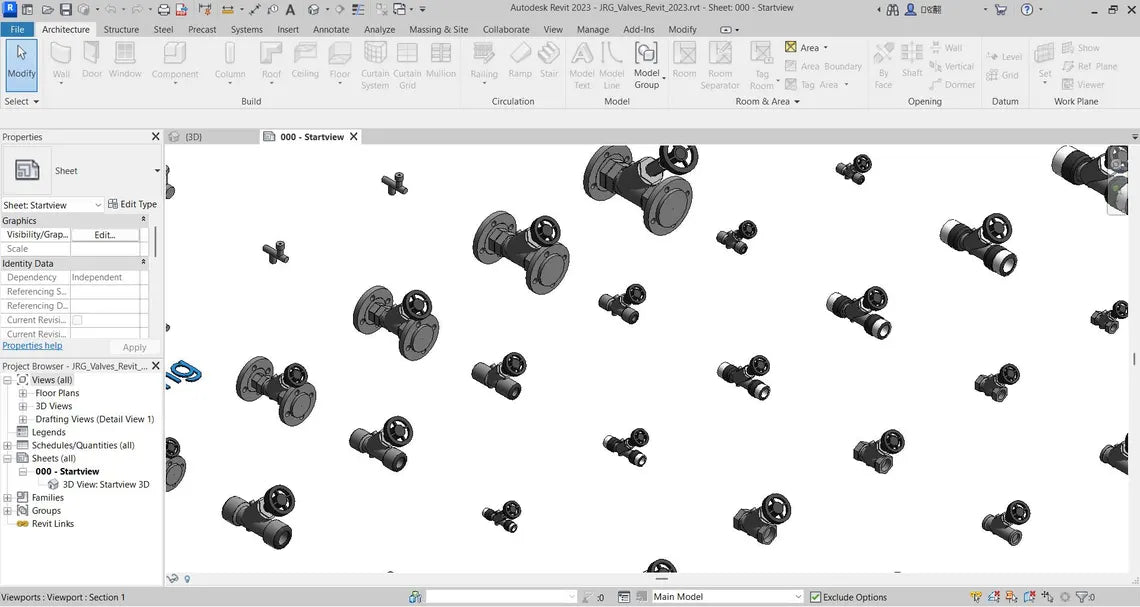Click the Properties help link

click(32, 346)
